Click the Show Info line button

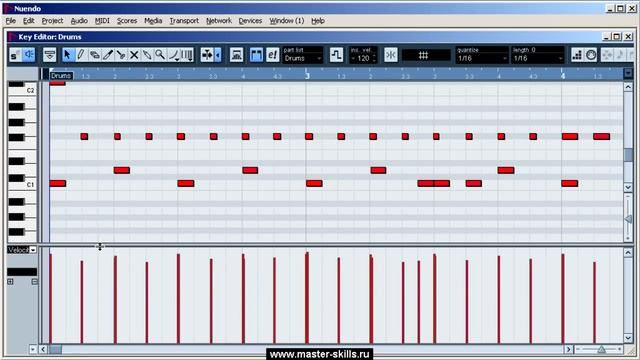pyautogui.click(x=50, y=55)
